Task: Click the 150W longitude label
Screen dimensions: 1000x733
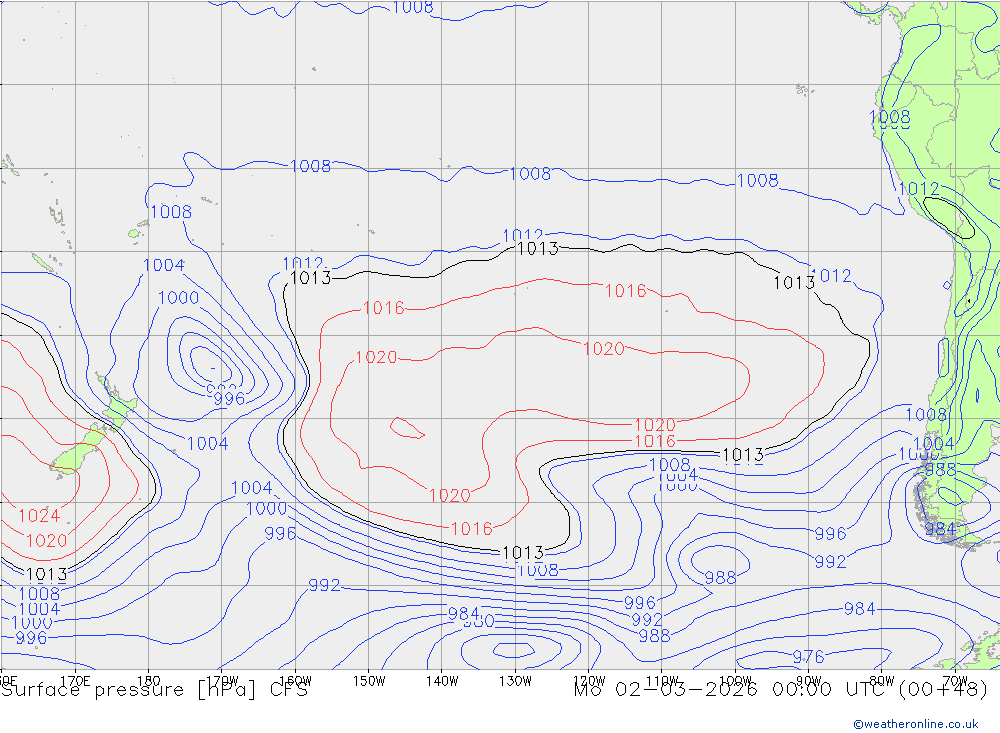Action: pyautogui.click(x=369, y=681)
